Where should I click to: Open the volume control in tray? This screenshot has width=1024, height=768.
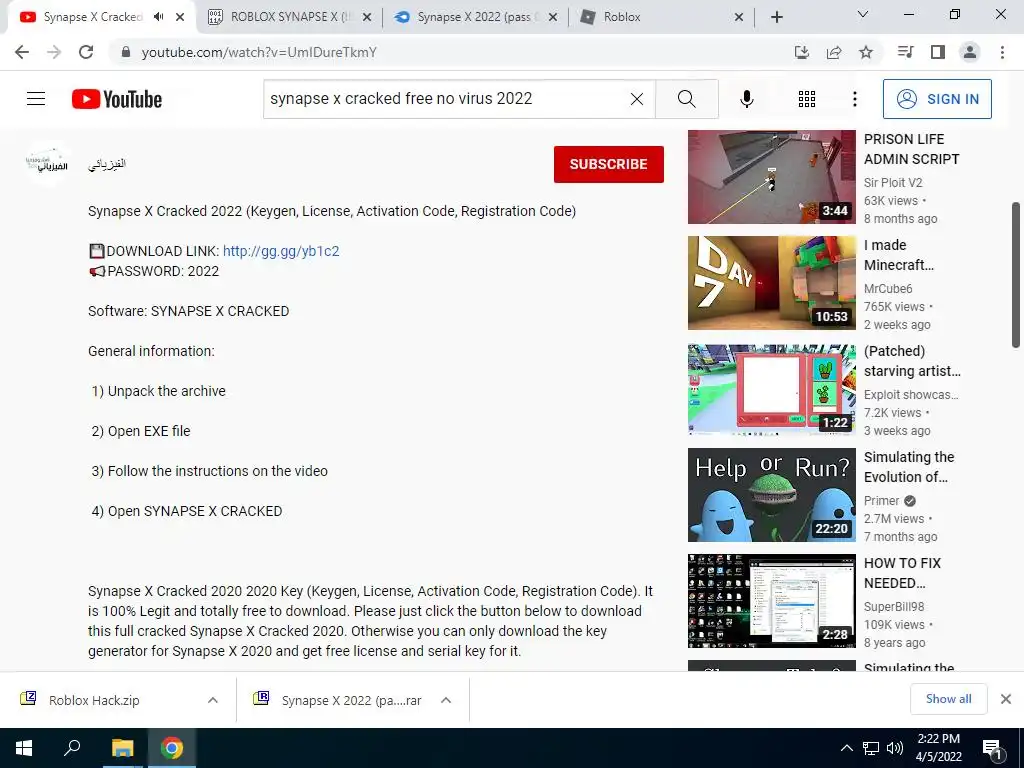click(895, 748)
